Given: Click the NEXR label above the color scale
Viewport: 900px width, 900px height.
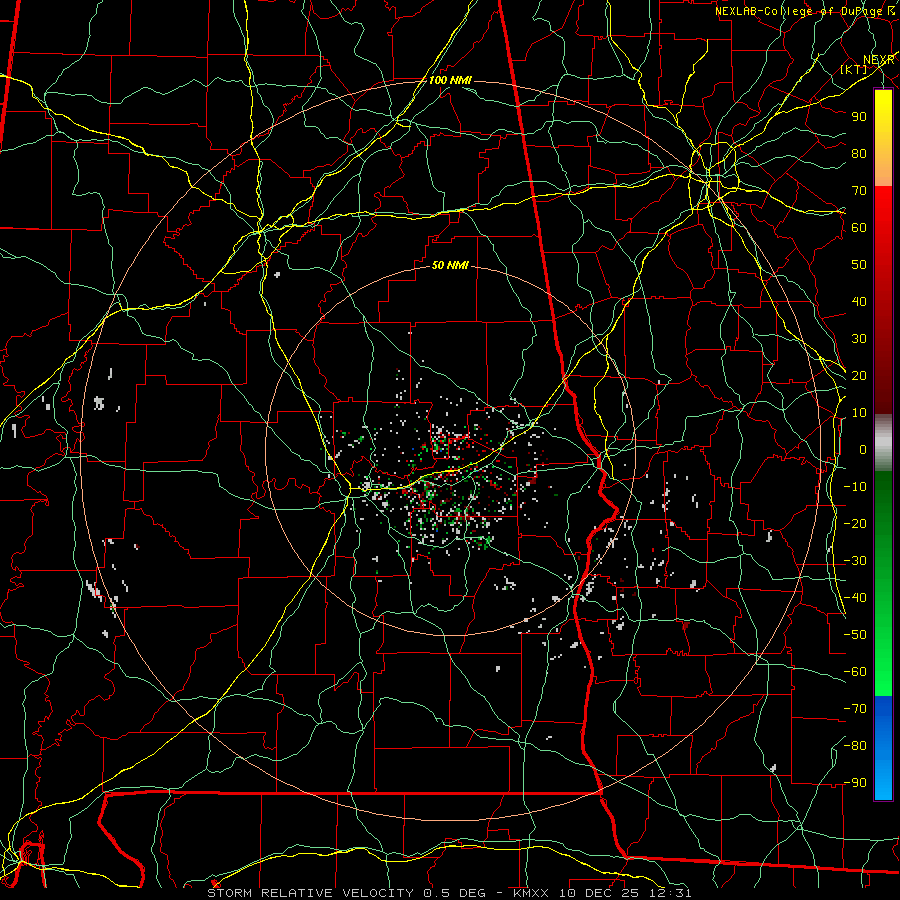Looking at the screenshot, I should coord(879,60).
